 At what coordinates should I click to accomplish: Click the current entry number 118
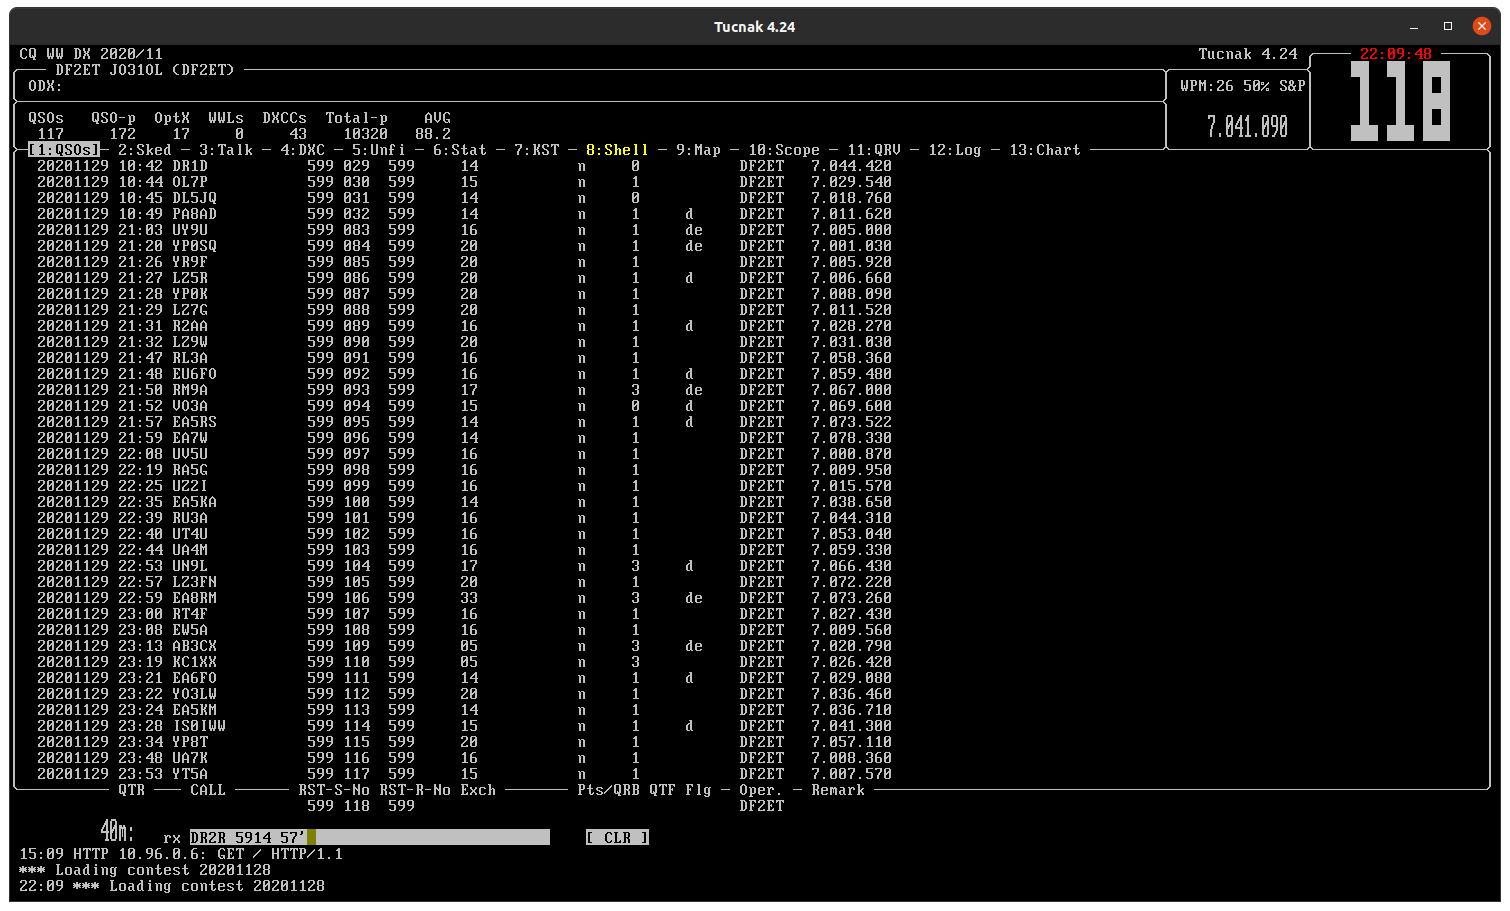(357, 806)
